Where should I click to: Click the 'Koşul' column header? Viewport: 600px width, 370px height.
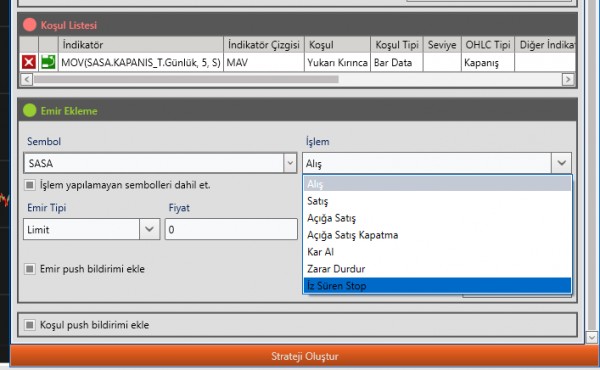(337, 45)
